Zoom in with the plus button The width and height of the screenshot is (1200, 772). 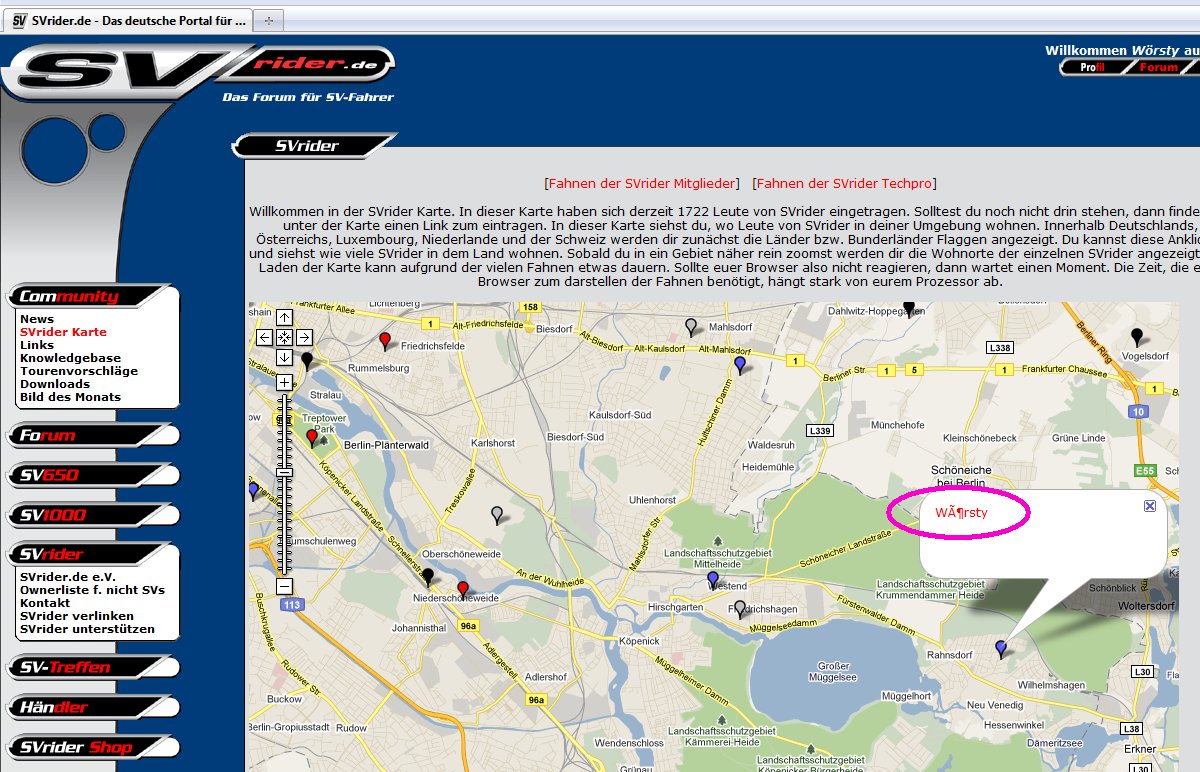(284, 382)
